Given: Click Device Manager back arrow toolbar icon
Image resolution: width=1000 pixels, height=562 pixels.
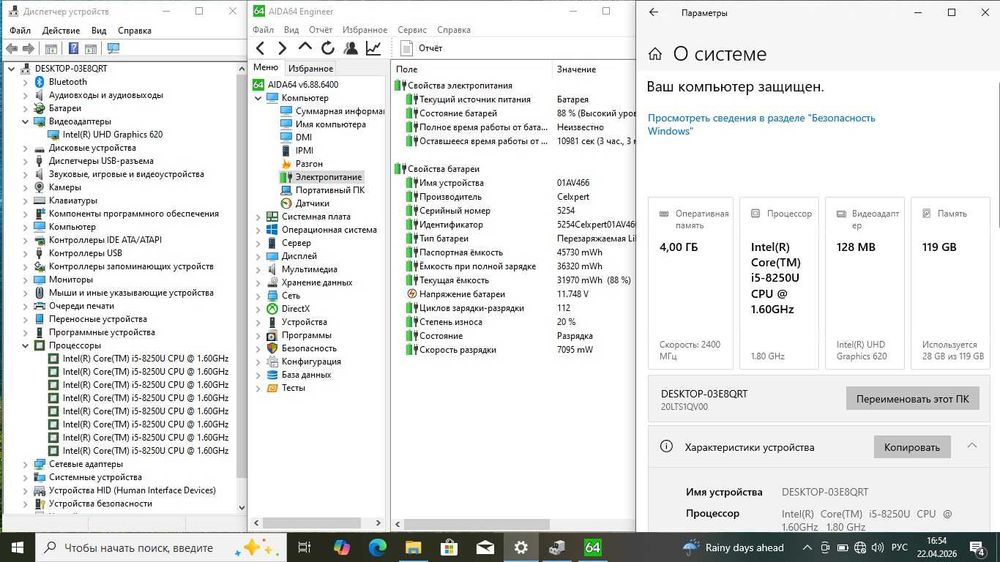Looking at the screenshot, I should click(11, 48).
